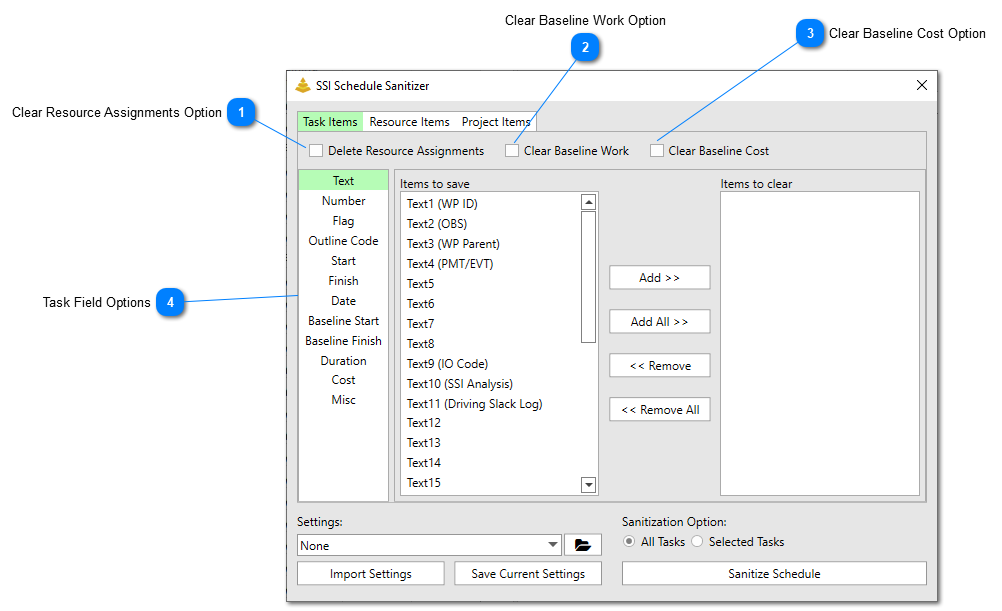Viewport: 1002px width, 611px height.
Task: Select Text15 in Items to save
Action: 424,483
